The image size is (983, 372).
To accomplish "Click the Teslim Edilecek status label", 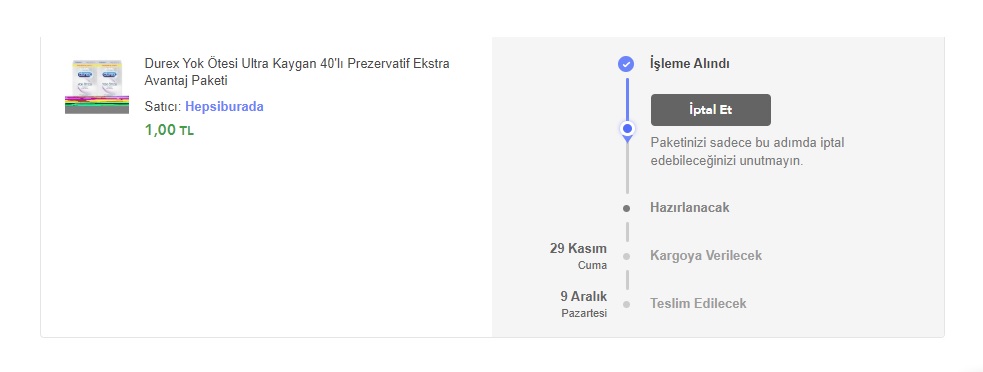I will point(698,304).
